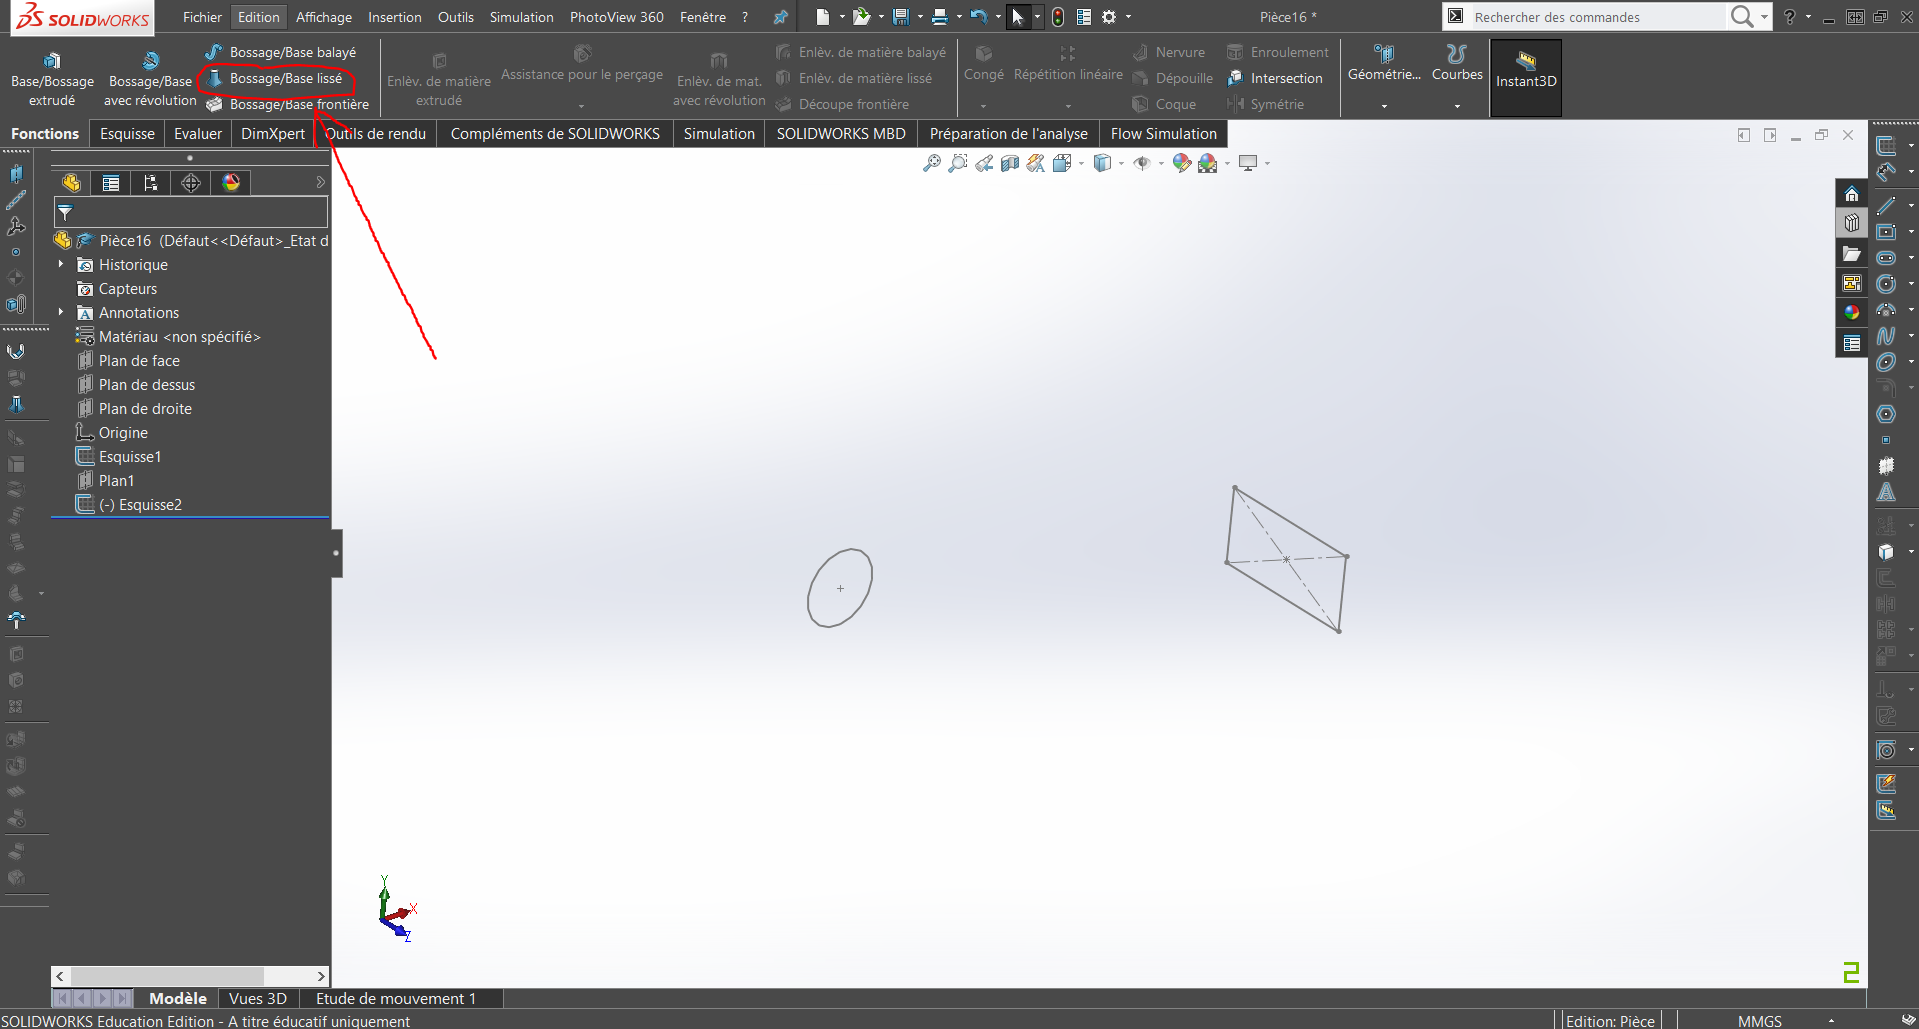The height and width of the screenshot is (1029, 1919).
Task: Expand the Annotations tree node
Action: point(61,313)
